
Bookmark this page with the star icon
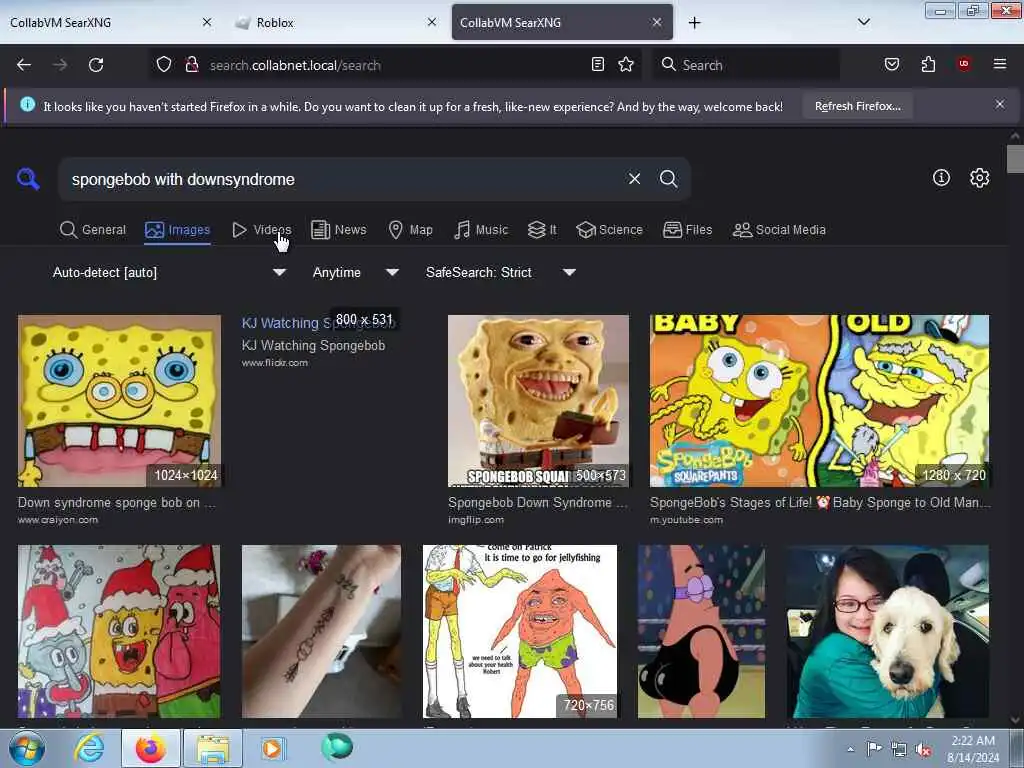[626, 65]
